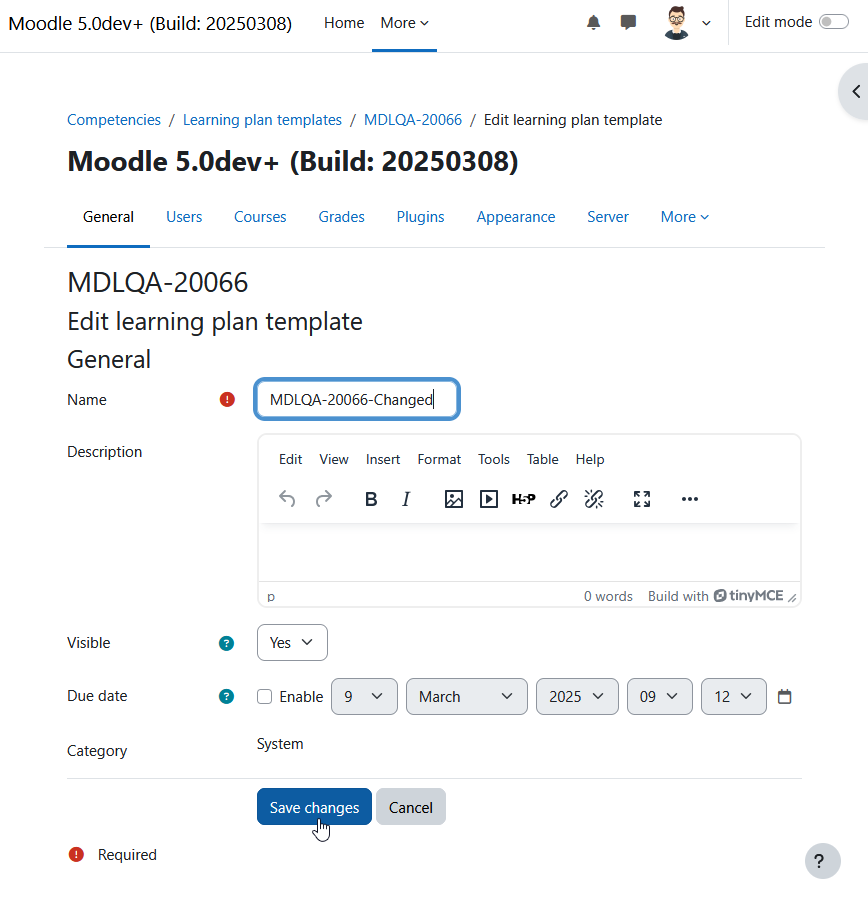Go to Competencies breadcrumb link
Viewport: 868px width, 897px height.
(114, 120)
